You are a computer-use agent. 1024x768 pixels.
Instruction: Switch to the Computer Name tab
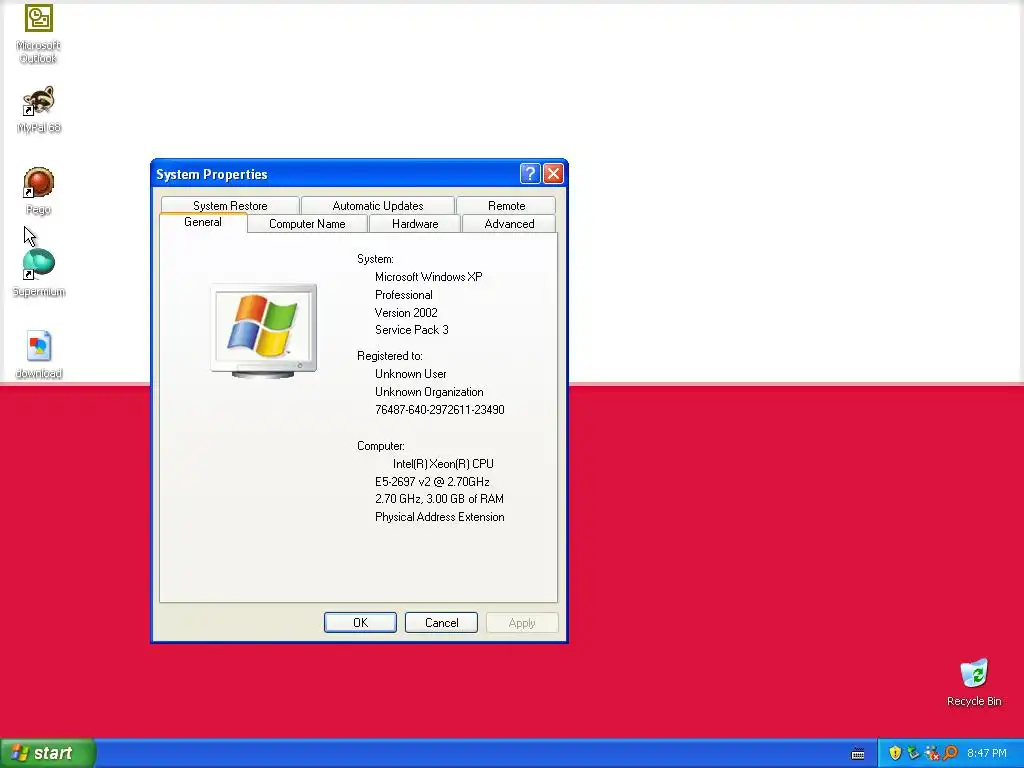307,223
